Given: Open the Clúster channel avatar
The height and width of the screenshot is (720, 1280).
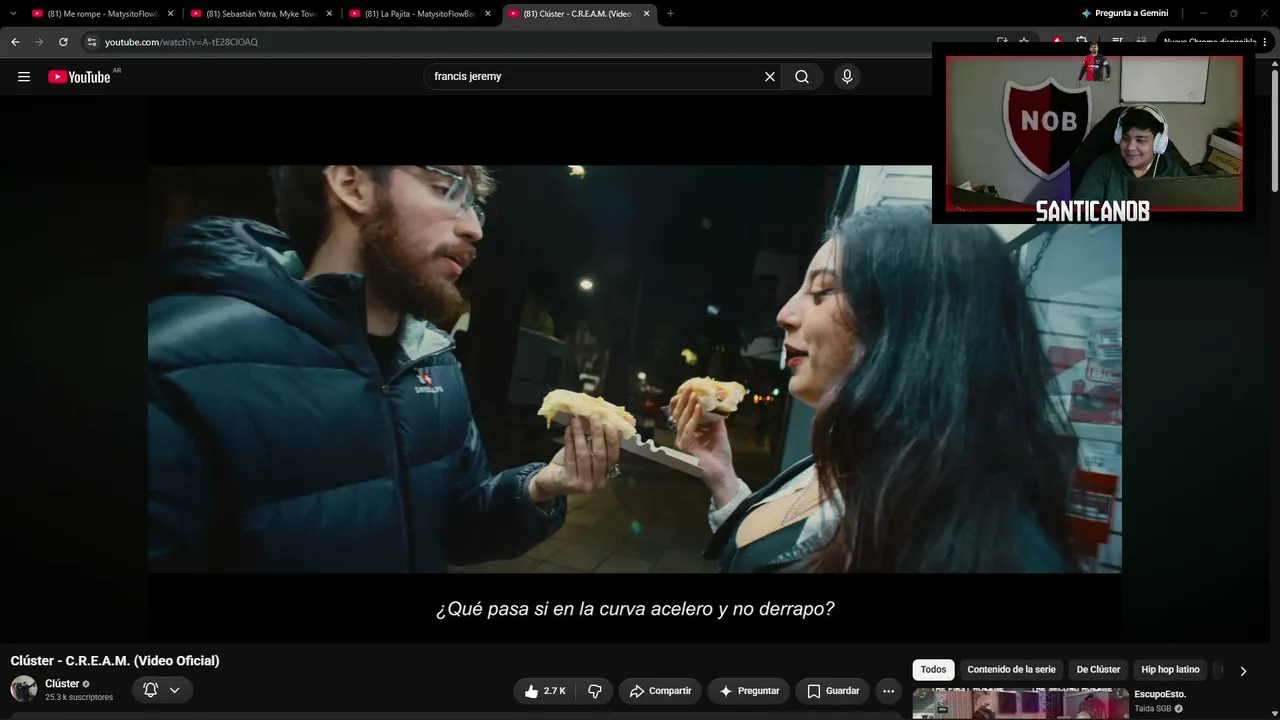Looking at the screenshot, I should tap(24, 689).
